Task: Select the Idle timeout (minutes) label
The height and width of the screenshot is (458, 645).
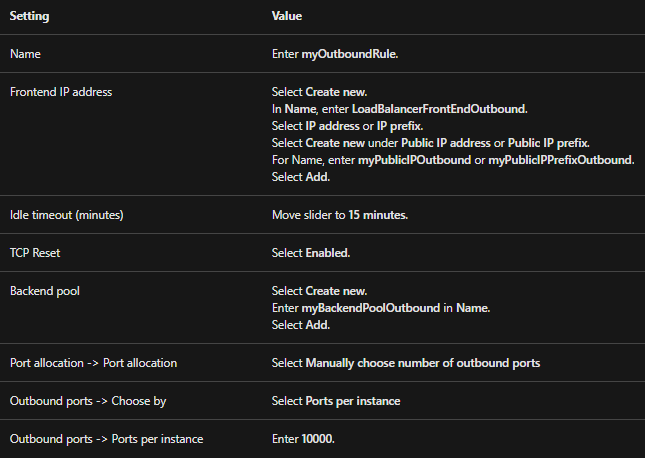Action: (67, 215)
